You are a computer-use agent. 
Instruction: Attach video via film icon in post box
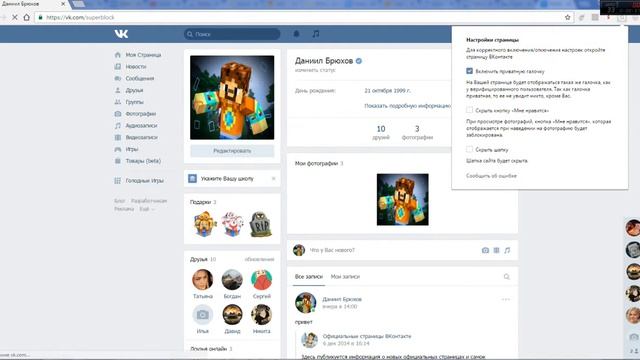(496, 250)
